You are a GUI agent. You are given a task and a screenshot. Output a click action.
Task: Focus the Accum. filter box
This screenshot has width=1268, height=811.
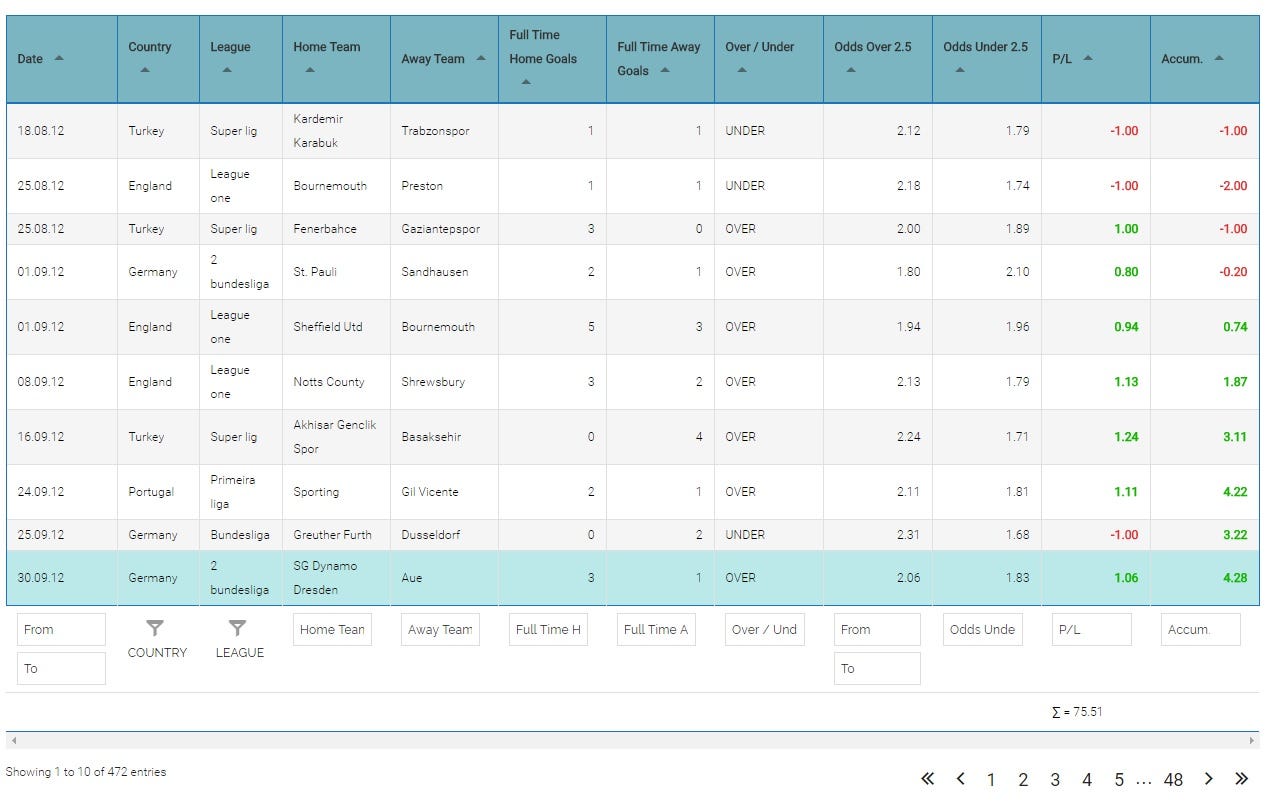pyautogui.click(x=1200, y=629)
